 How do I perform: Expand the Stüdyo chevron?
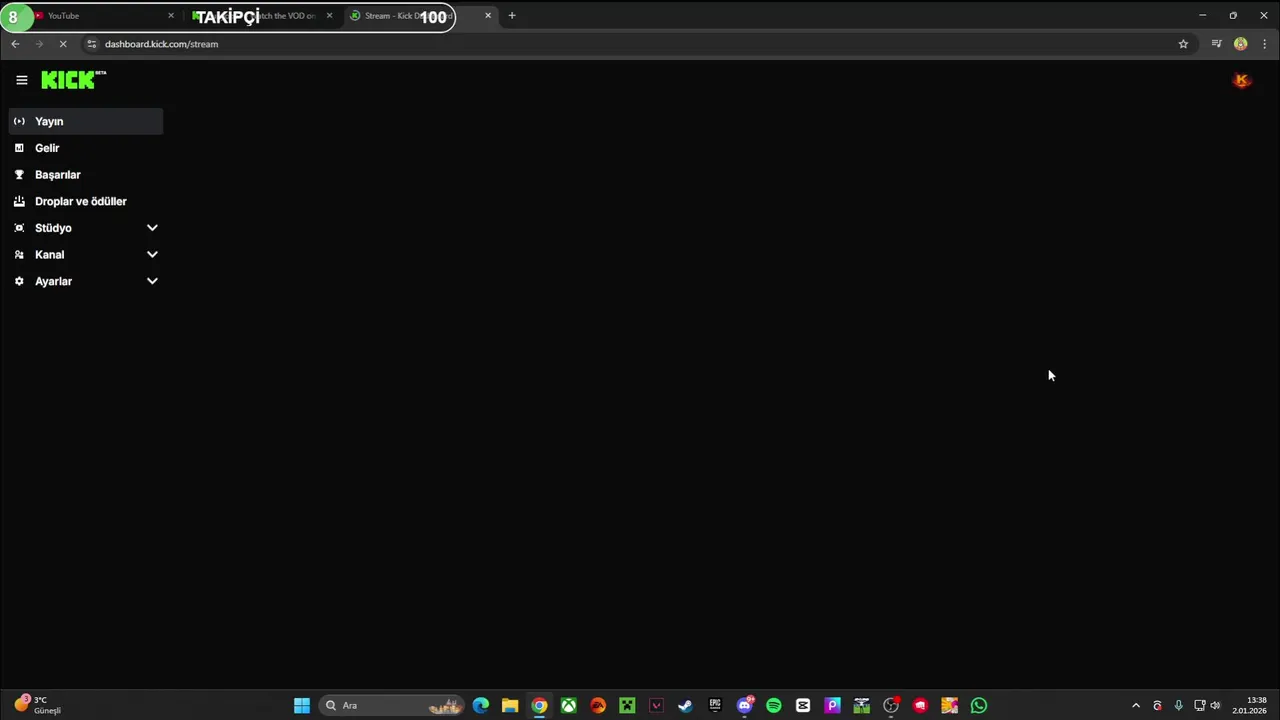tap(152, 228)
